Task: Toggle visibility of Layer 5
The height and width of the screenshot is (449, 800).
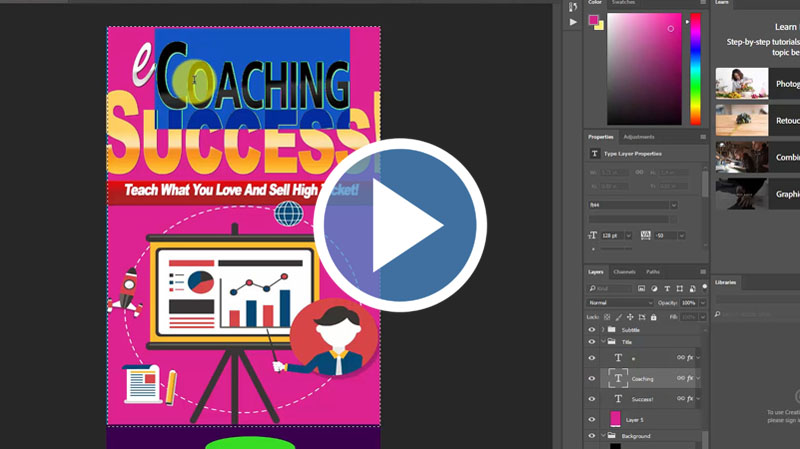Action: 591,420
